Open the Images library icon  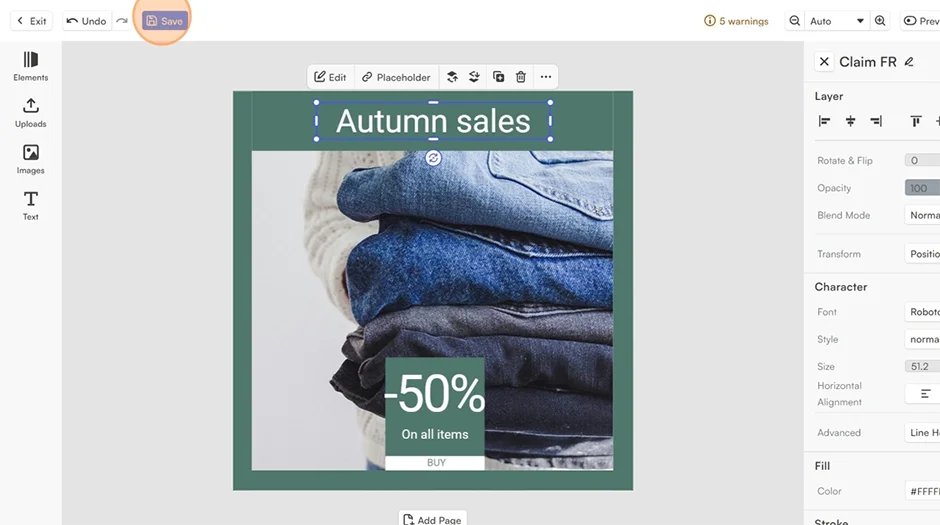click(31, 159)
